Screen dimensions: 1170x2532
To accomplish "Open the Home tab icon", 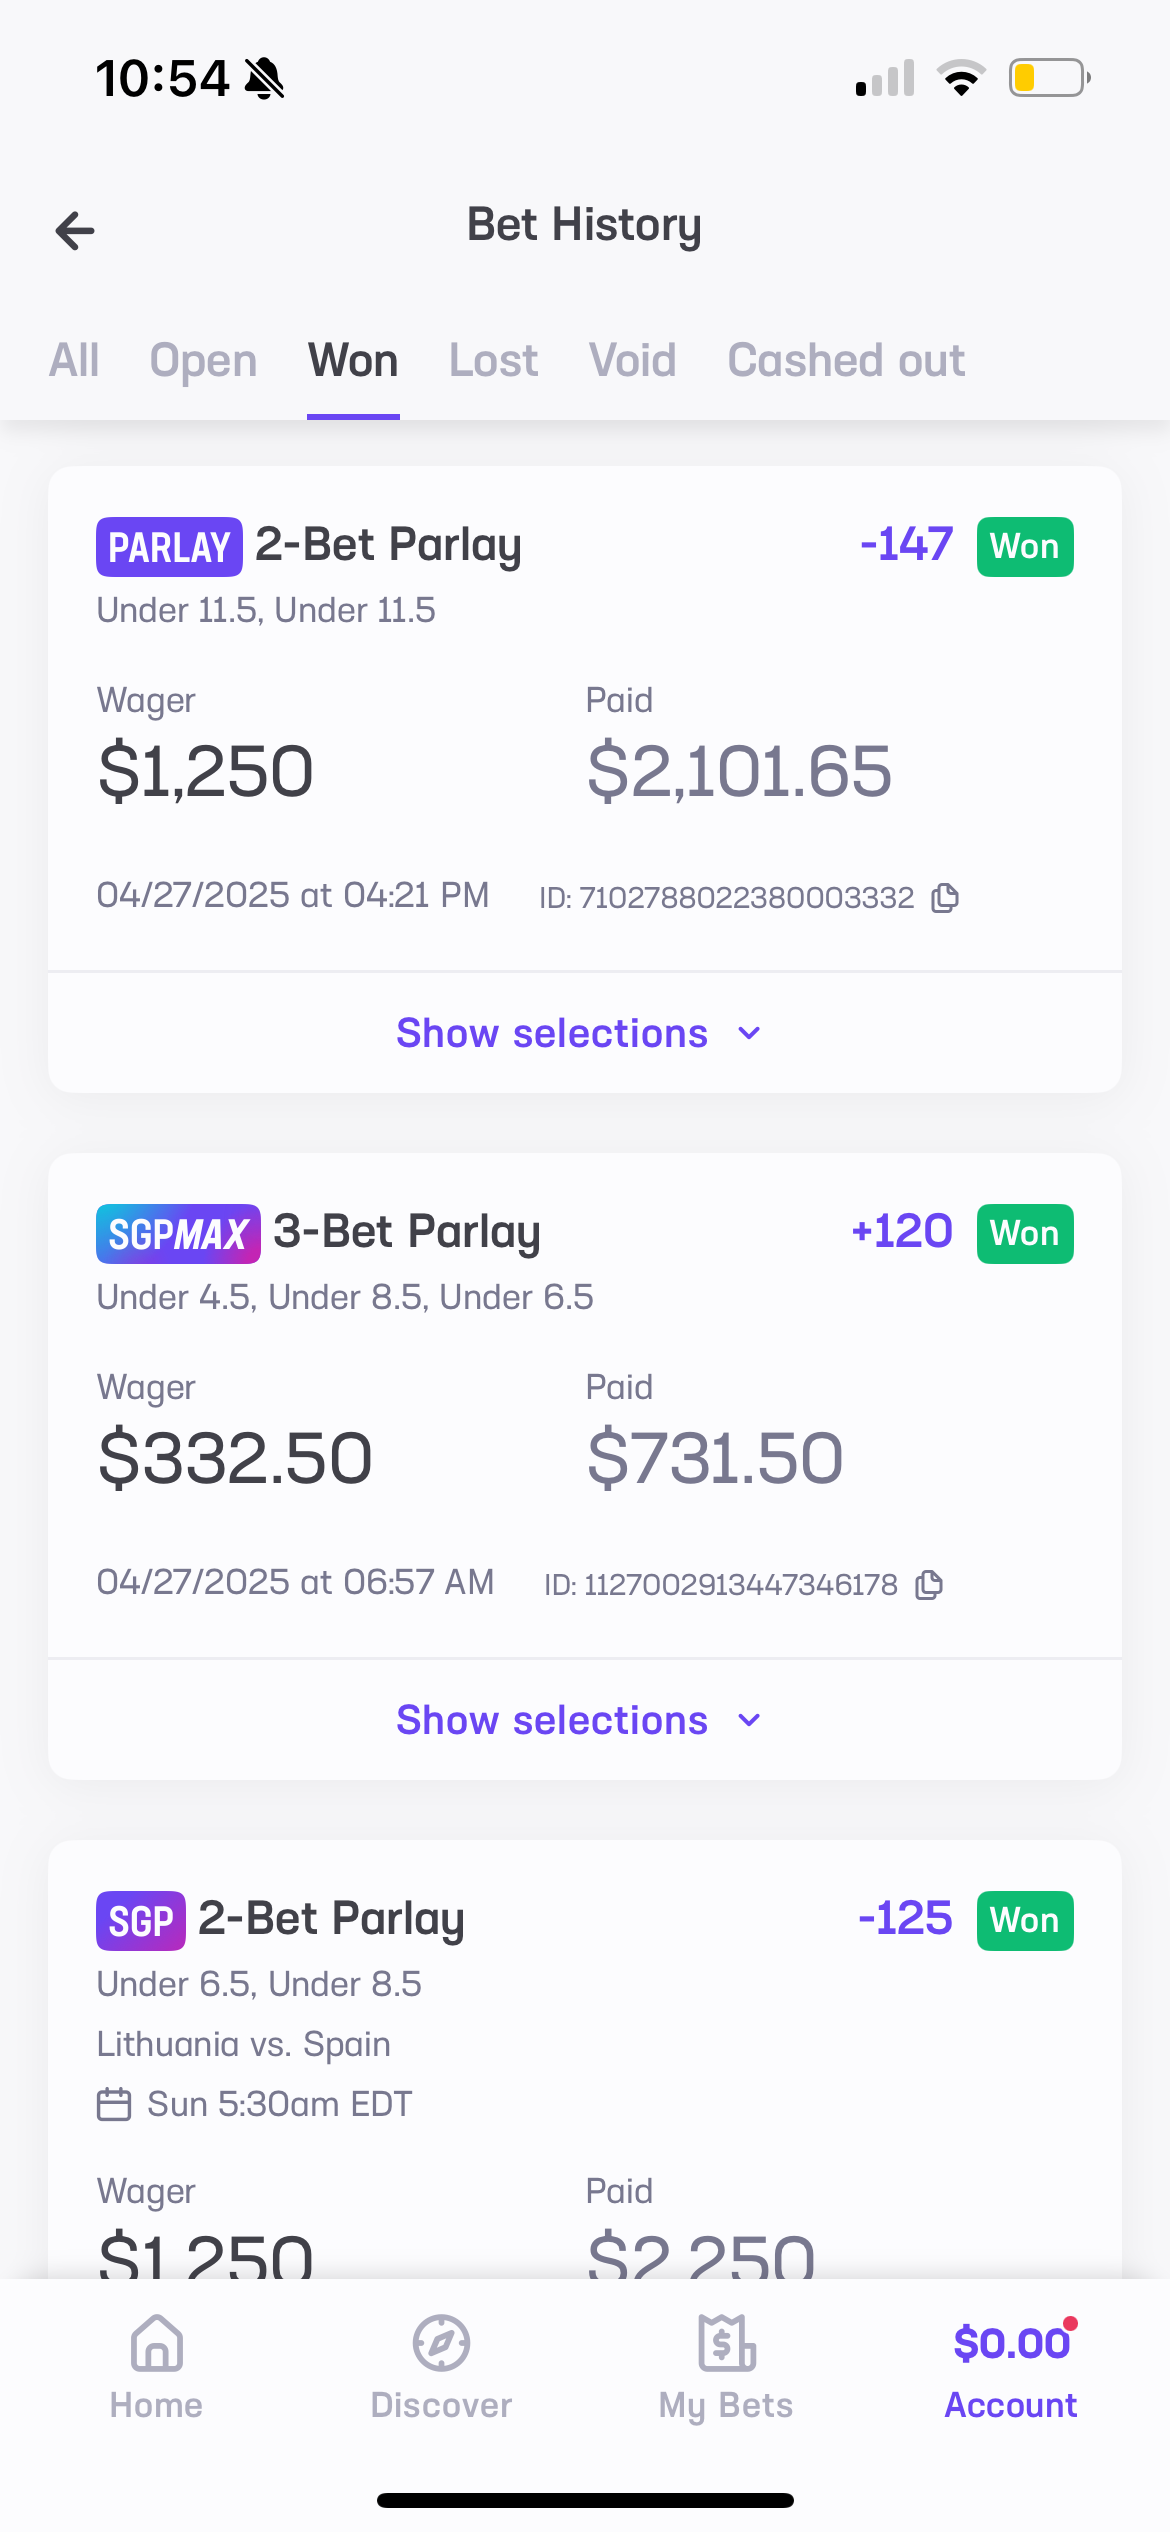I will pyautogui.click(x=157, y=2343).
